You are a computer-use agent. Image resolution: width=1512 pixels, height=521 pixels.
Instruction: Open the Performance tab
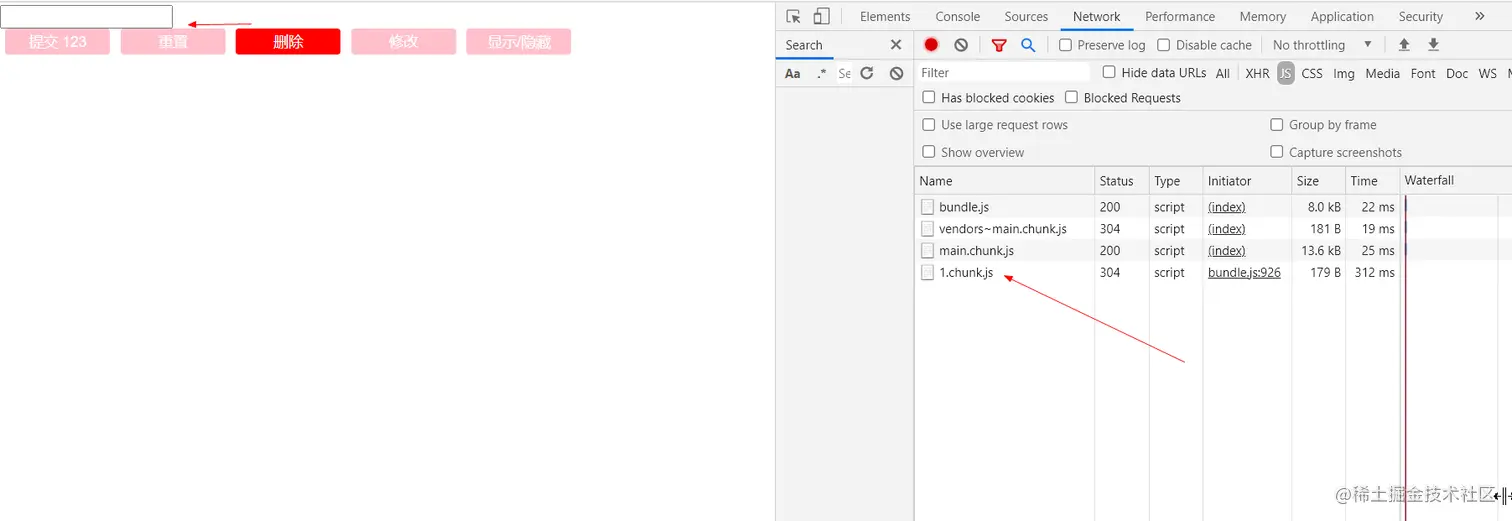[1180, 16]
